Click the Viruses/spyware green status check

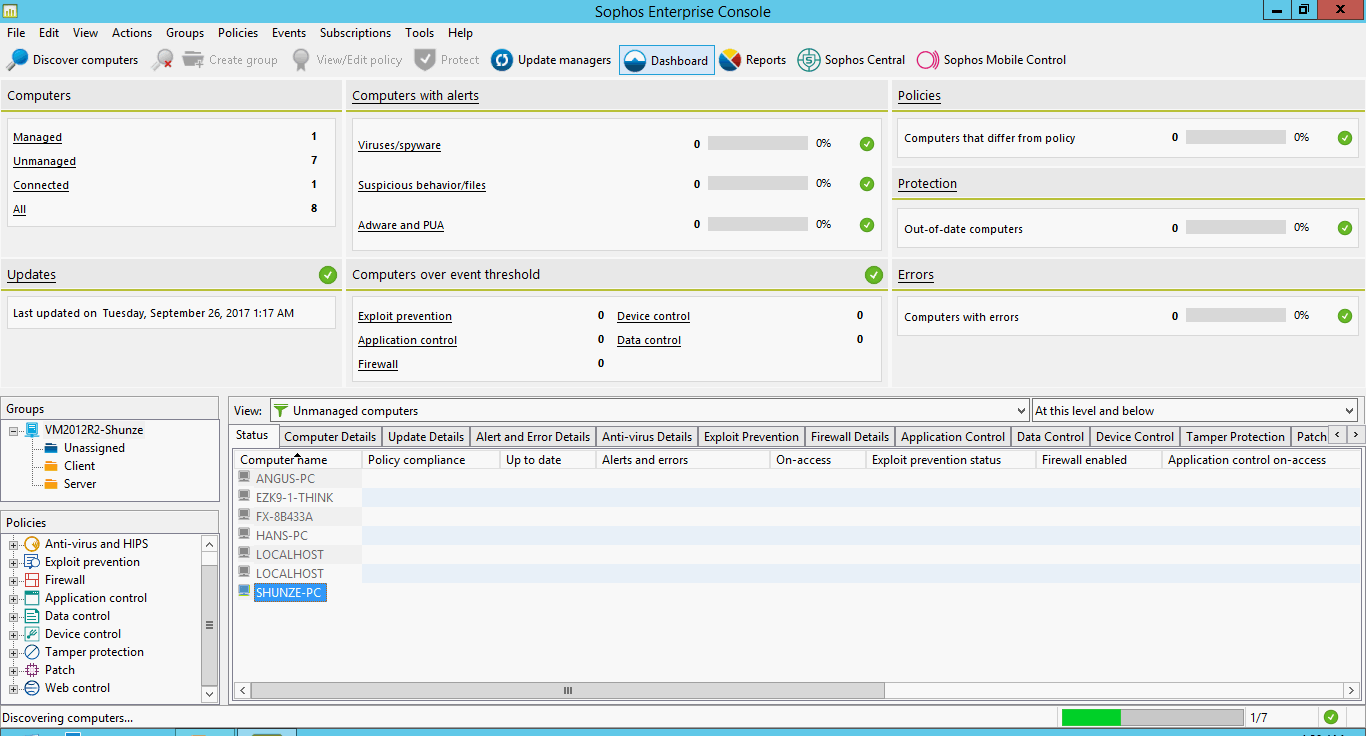[x=867, y=144]
